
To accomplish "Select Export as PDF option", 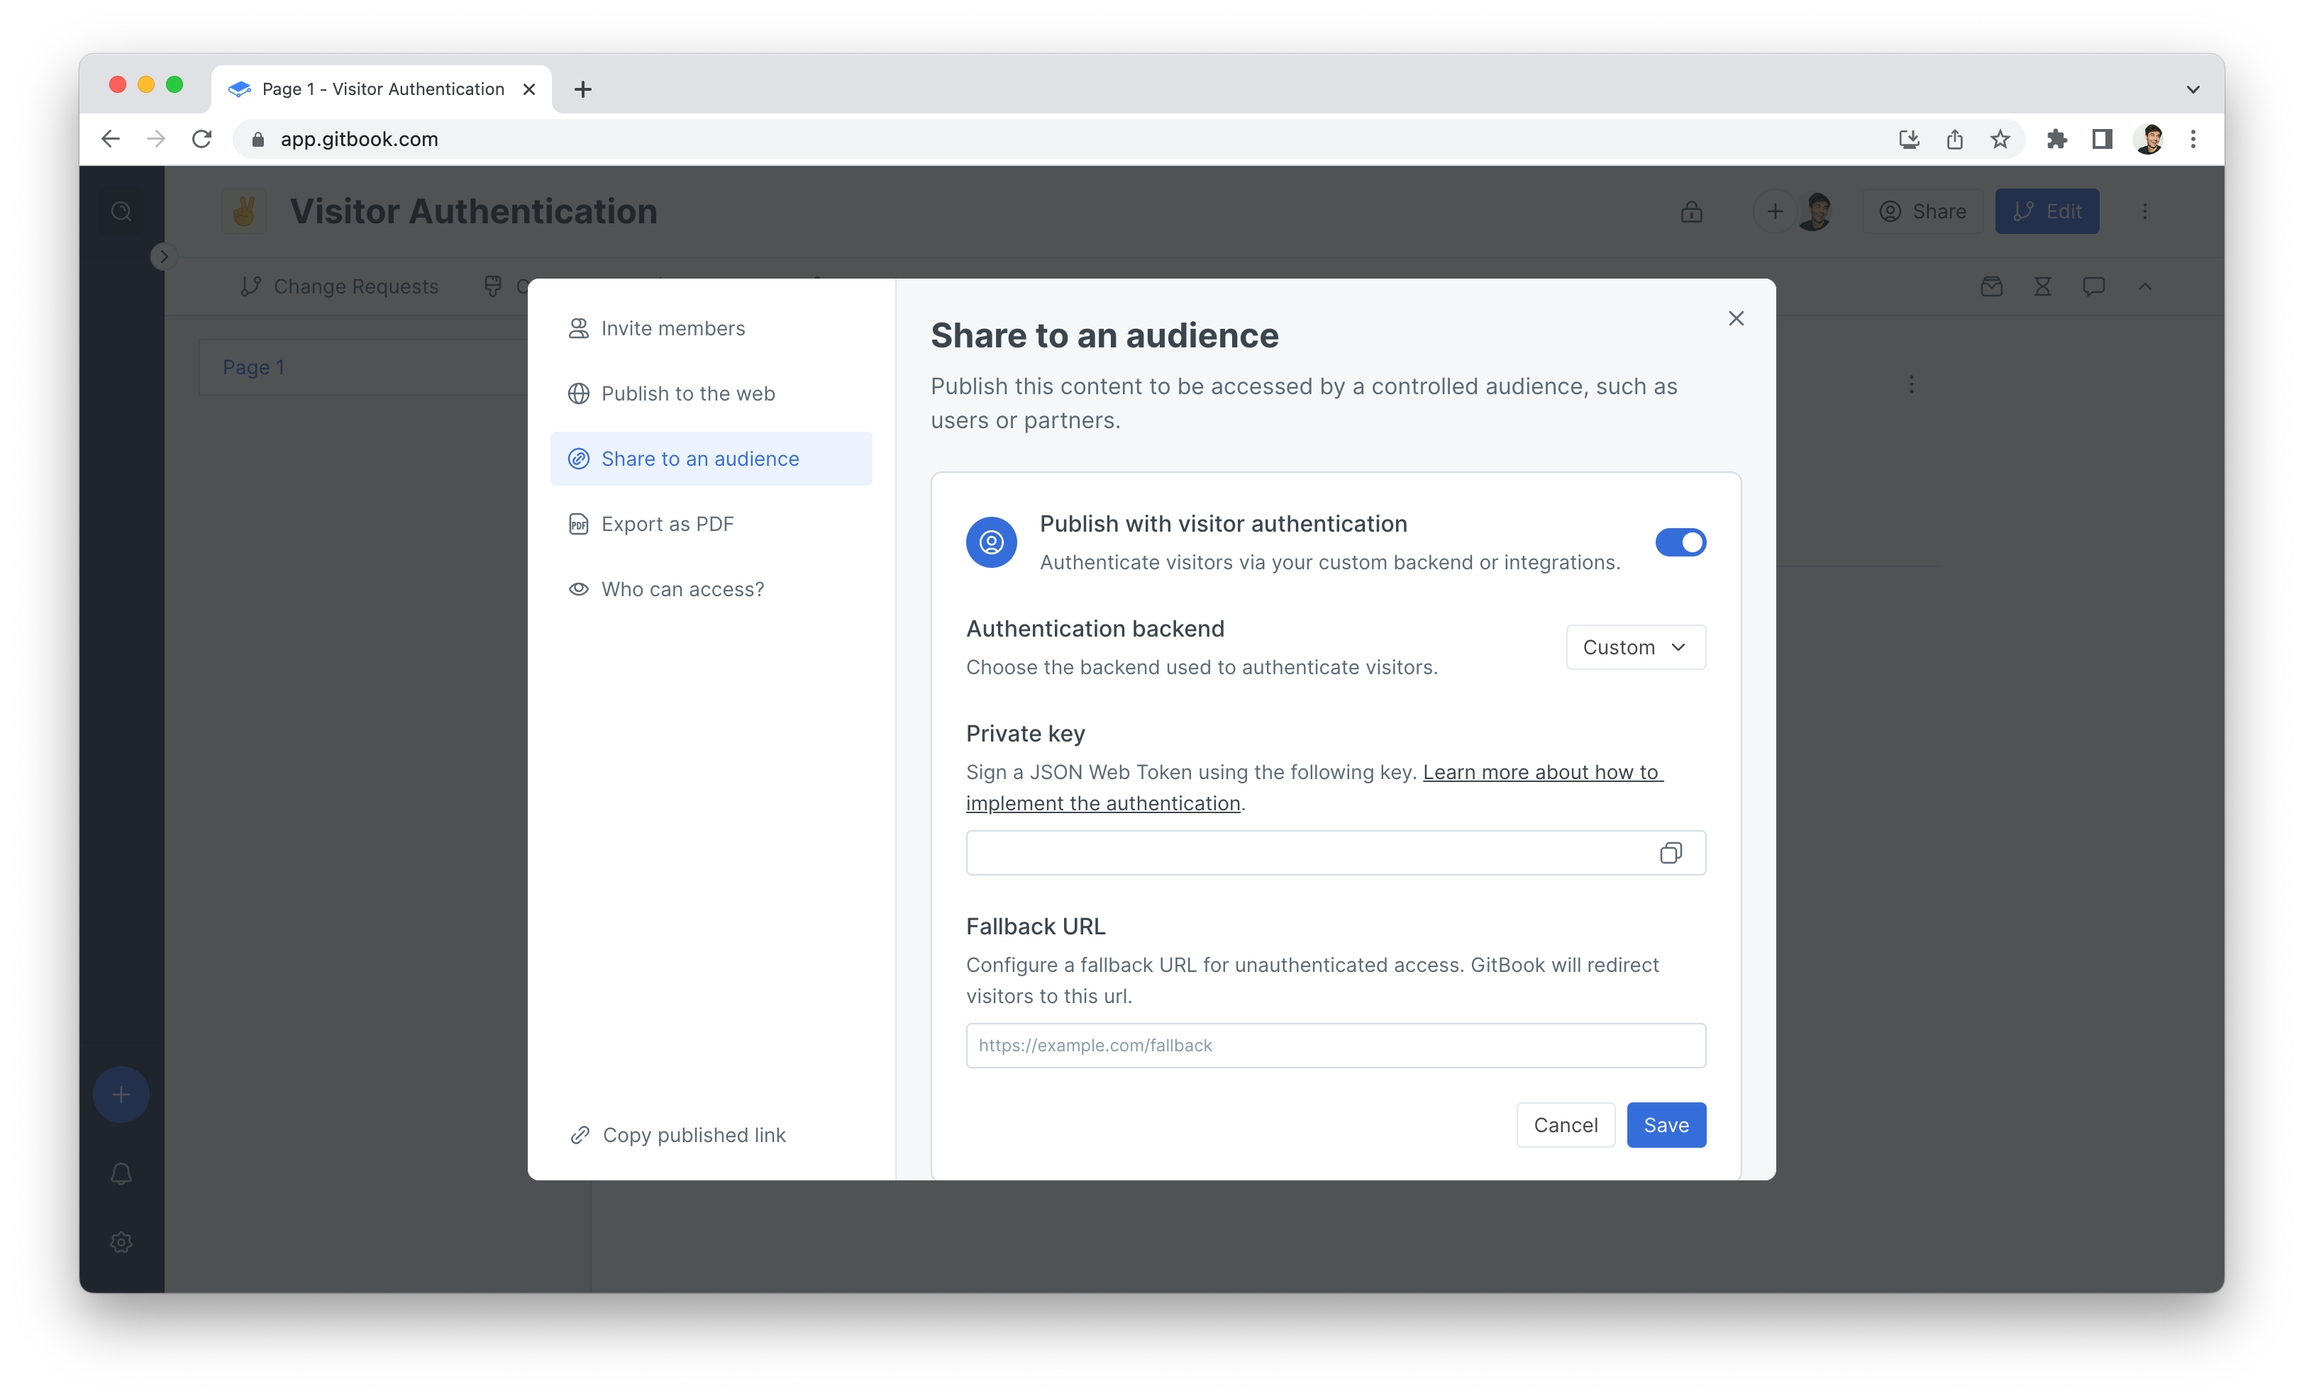I will [667, 524].
